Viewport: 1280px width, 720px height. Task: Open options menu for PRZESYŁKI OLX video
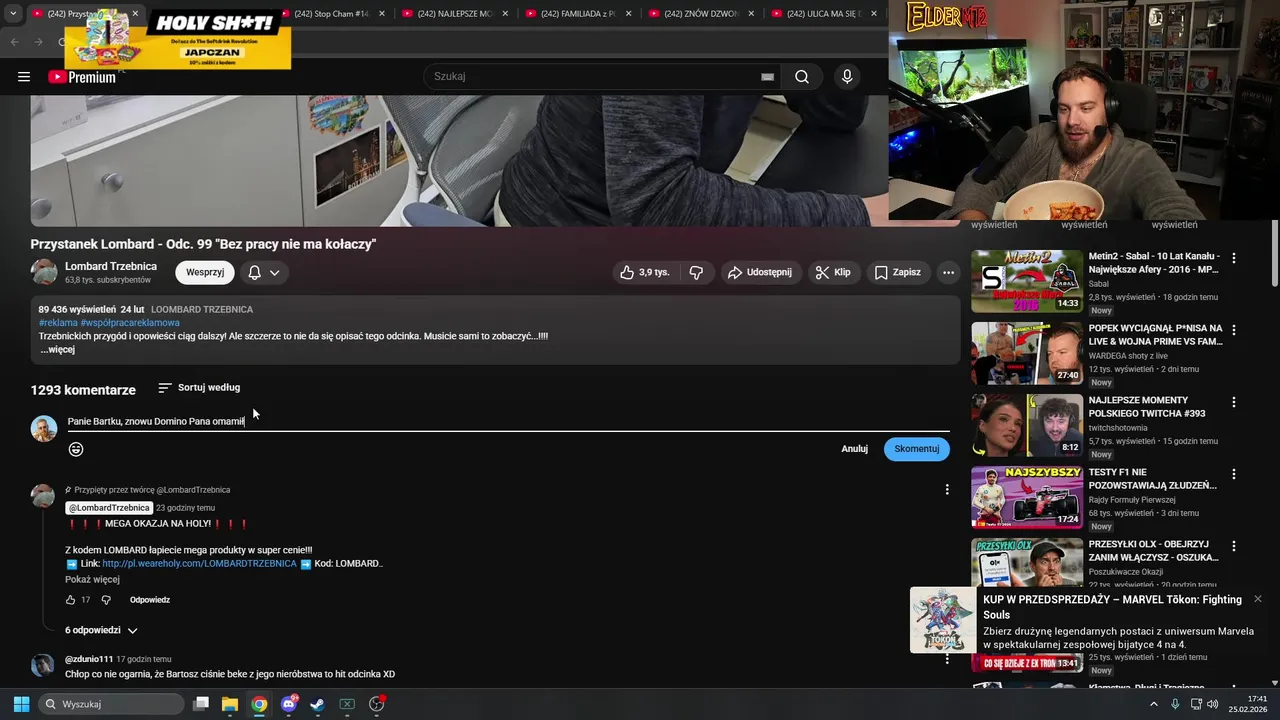[x=1233, y=546]
